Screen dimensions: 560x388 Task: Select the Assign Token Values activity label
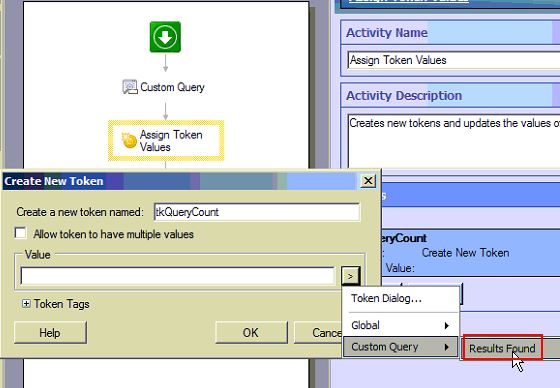tap(171, 141)
